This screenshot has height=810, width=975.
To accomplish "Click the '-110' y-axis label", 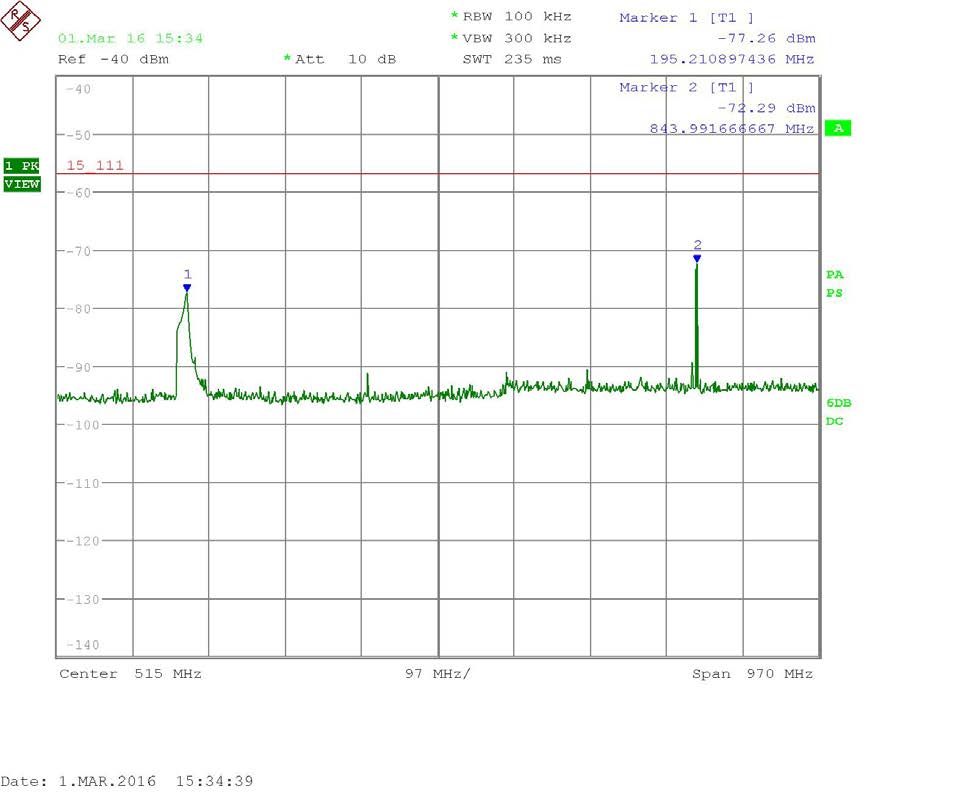I will click(82, 484).
